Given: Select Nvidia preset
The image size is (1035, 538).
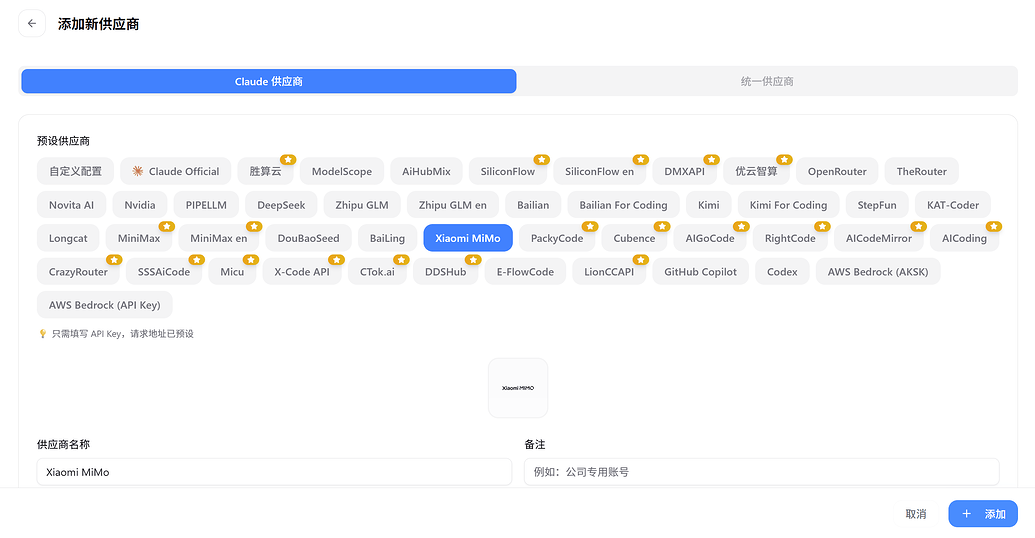Looking at the screenshot, I should (140, 205).
